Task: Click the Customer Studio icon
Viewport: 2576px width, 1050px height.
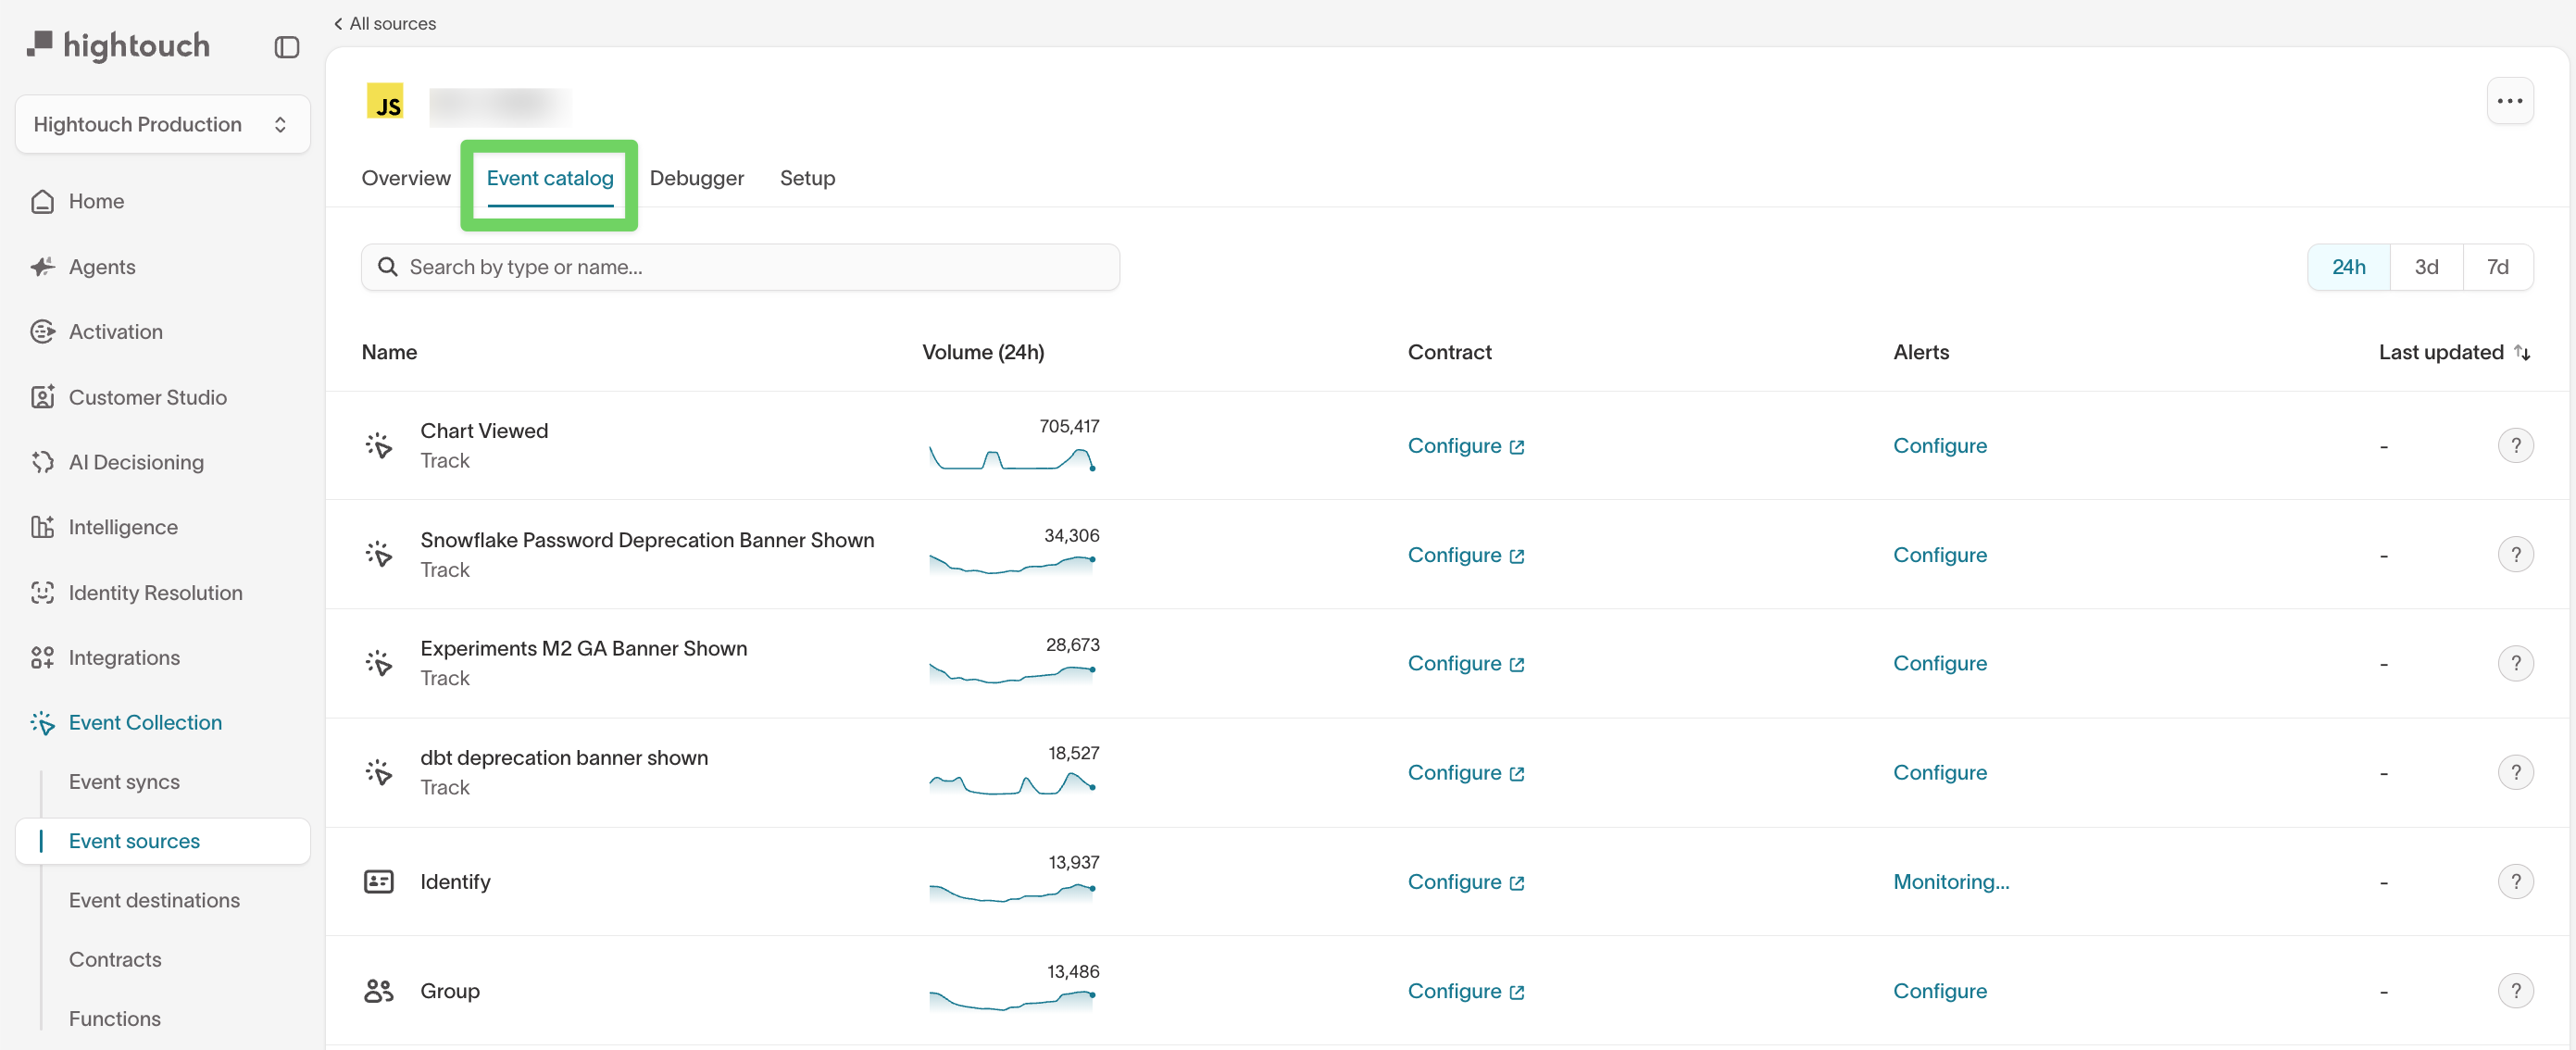Action: pos(42,397)
